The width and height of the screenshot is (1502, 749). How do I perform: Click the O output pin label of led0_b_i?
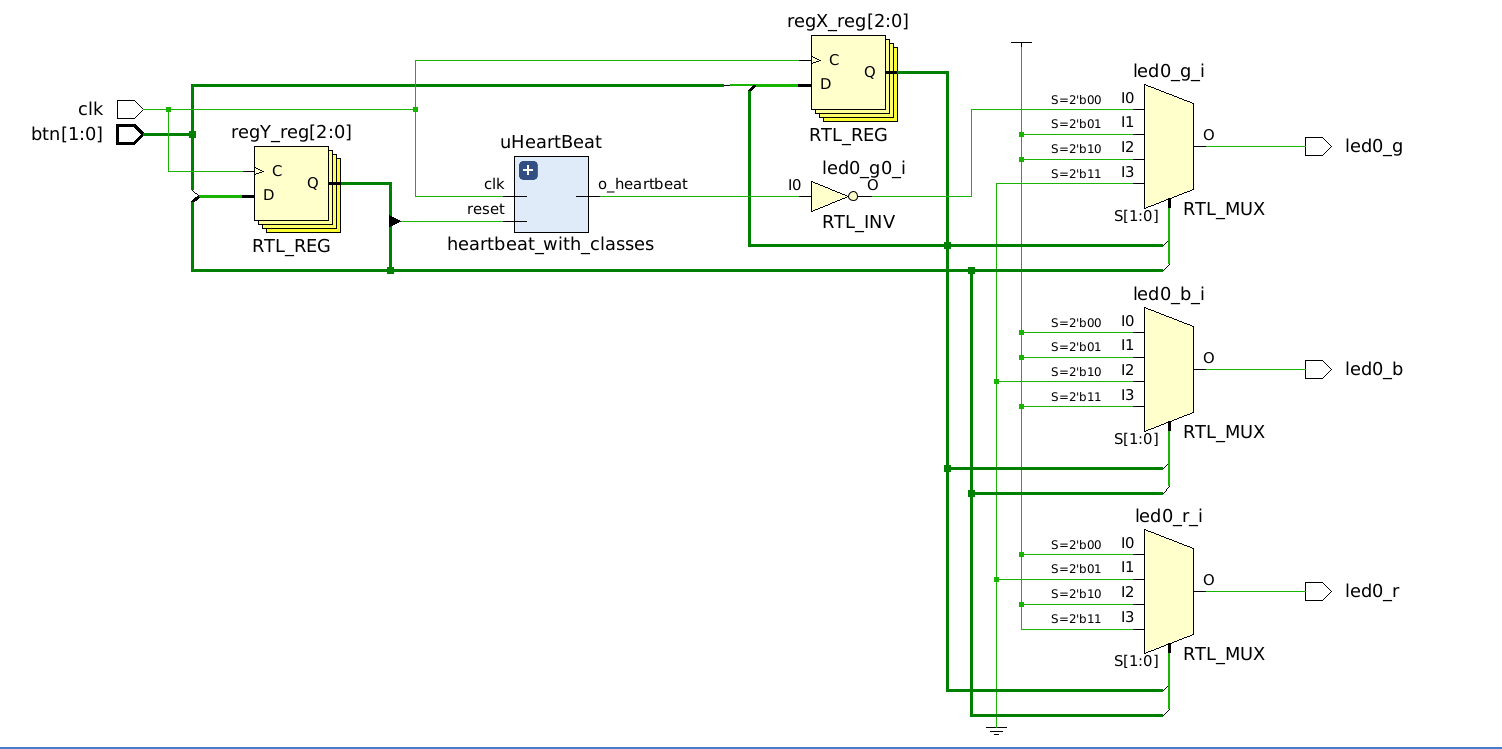click(x=1209, y=357)
